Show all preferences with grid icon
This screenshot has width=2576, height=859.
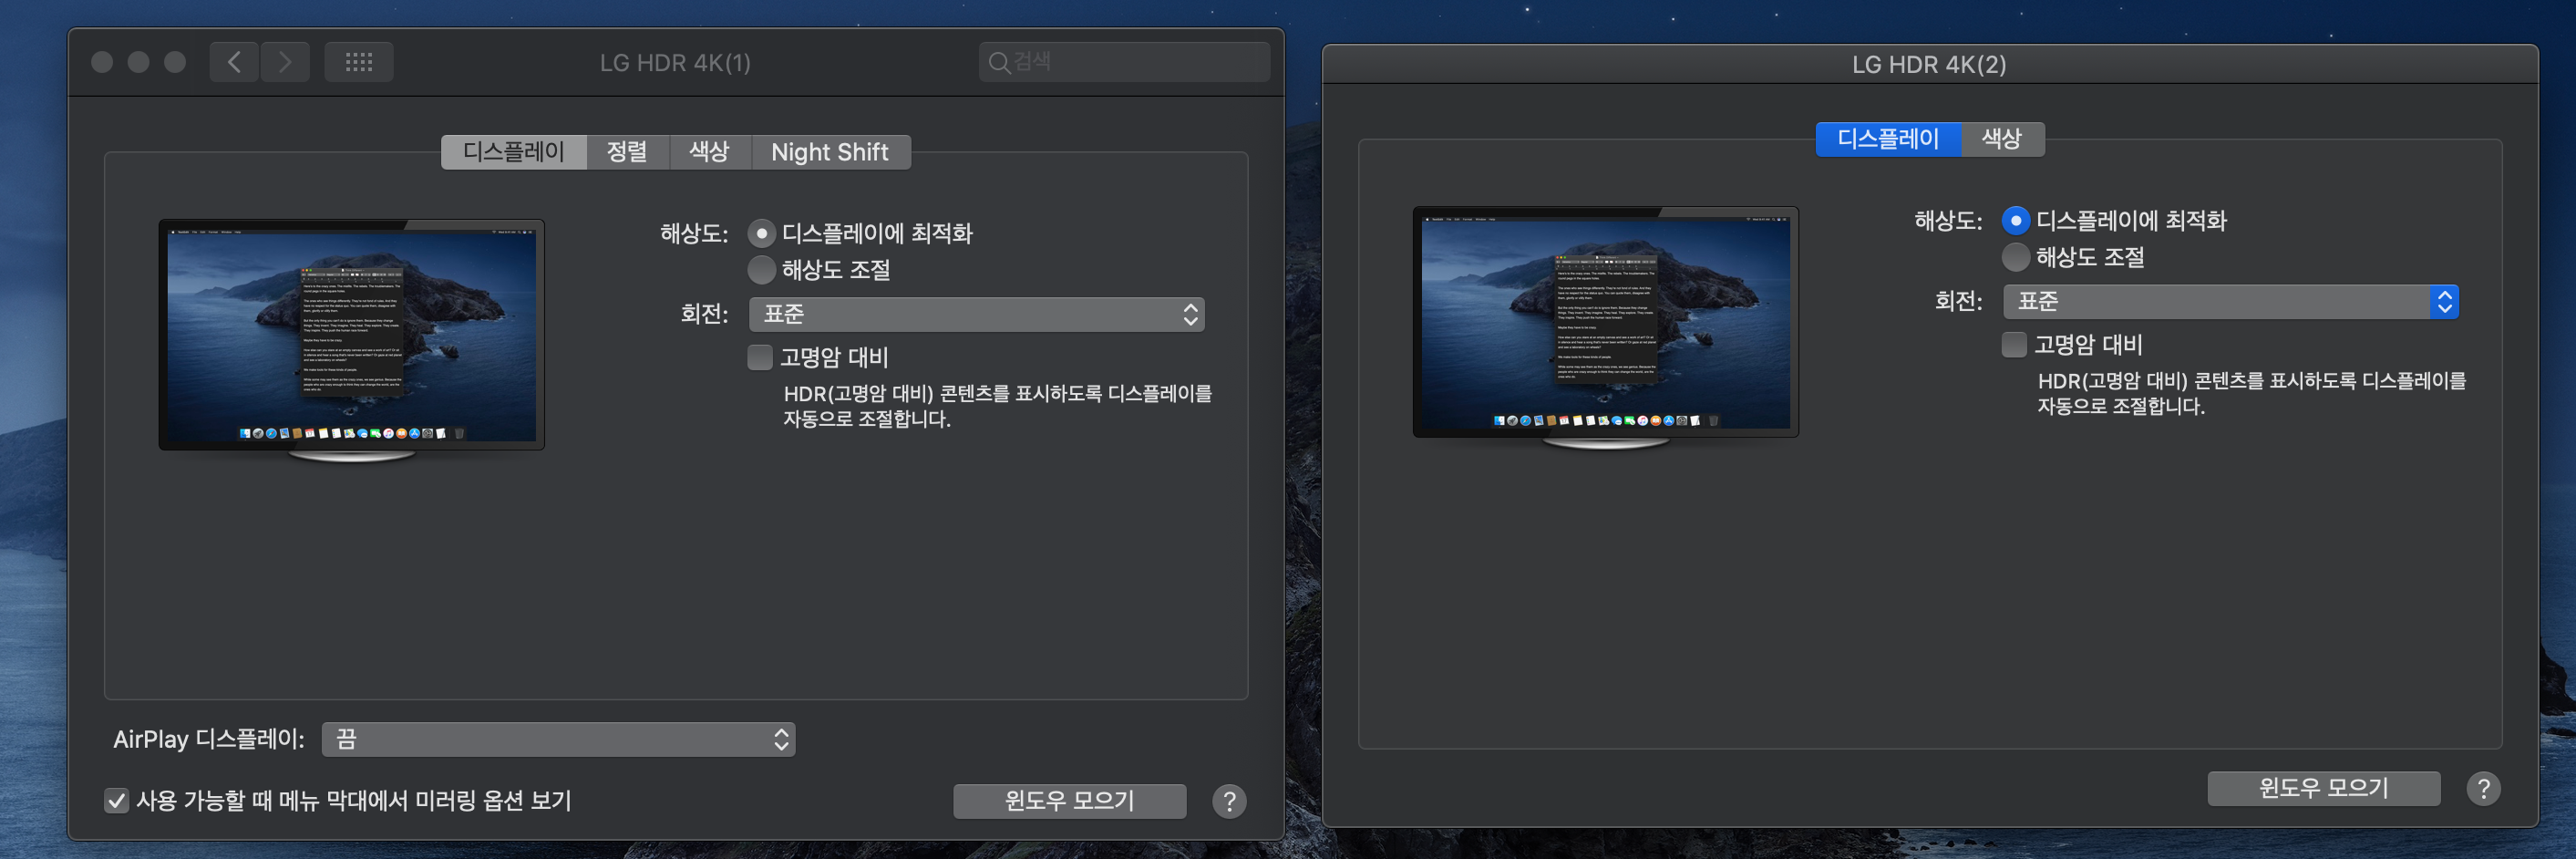[x=359, y=62]
